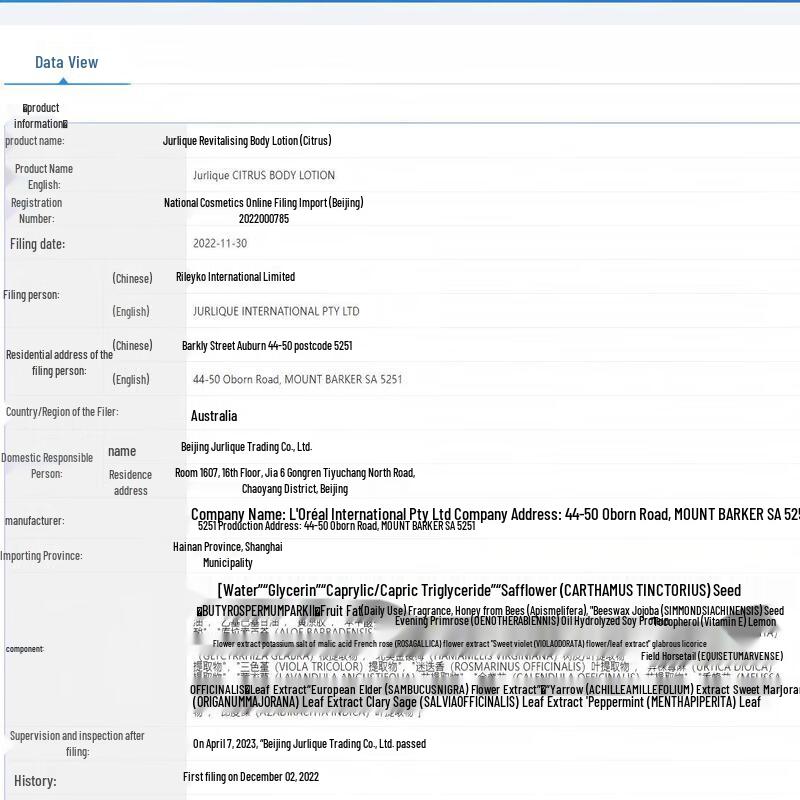This screenshot has width=800, height=800.
Task: Select Hainan Province importing province value
Action: coord(228,555)
